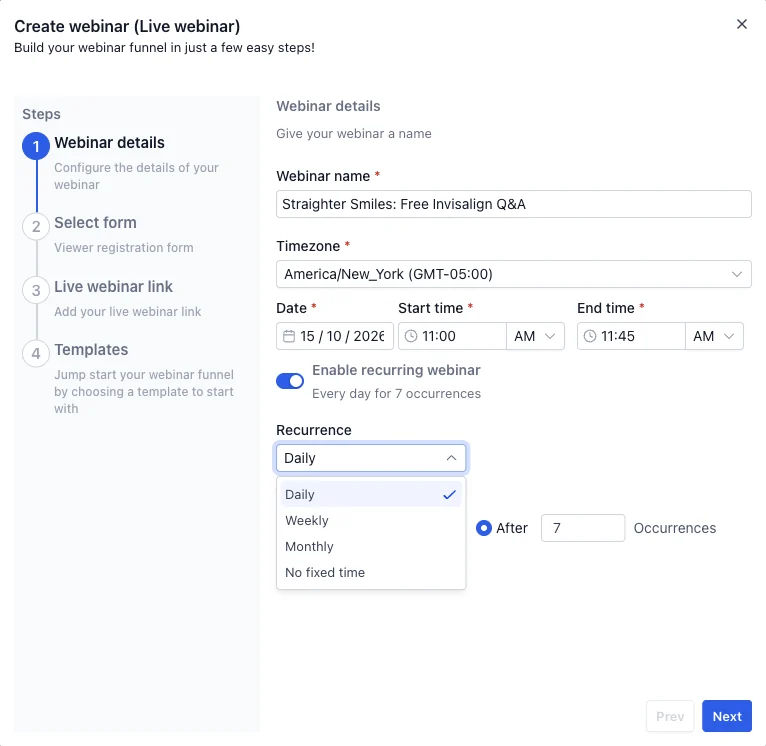Click the Start time 11:00 field

[452, 336]
